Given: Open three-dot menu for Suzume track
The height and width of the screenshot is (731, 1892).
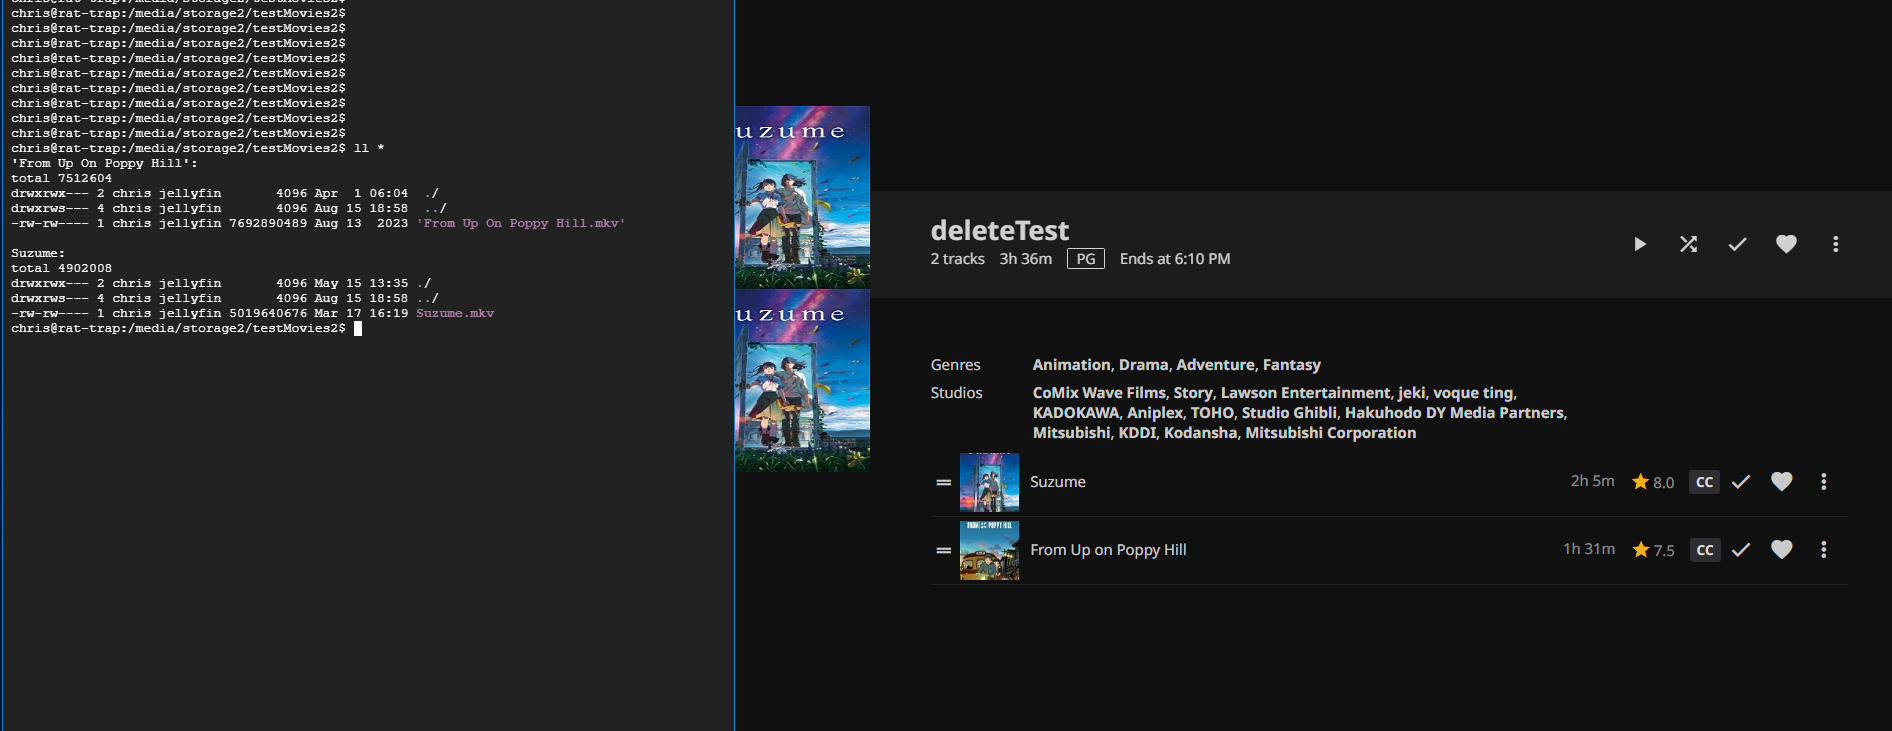Looking at the screenshot, I should (1824, 482).
